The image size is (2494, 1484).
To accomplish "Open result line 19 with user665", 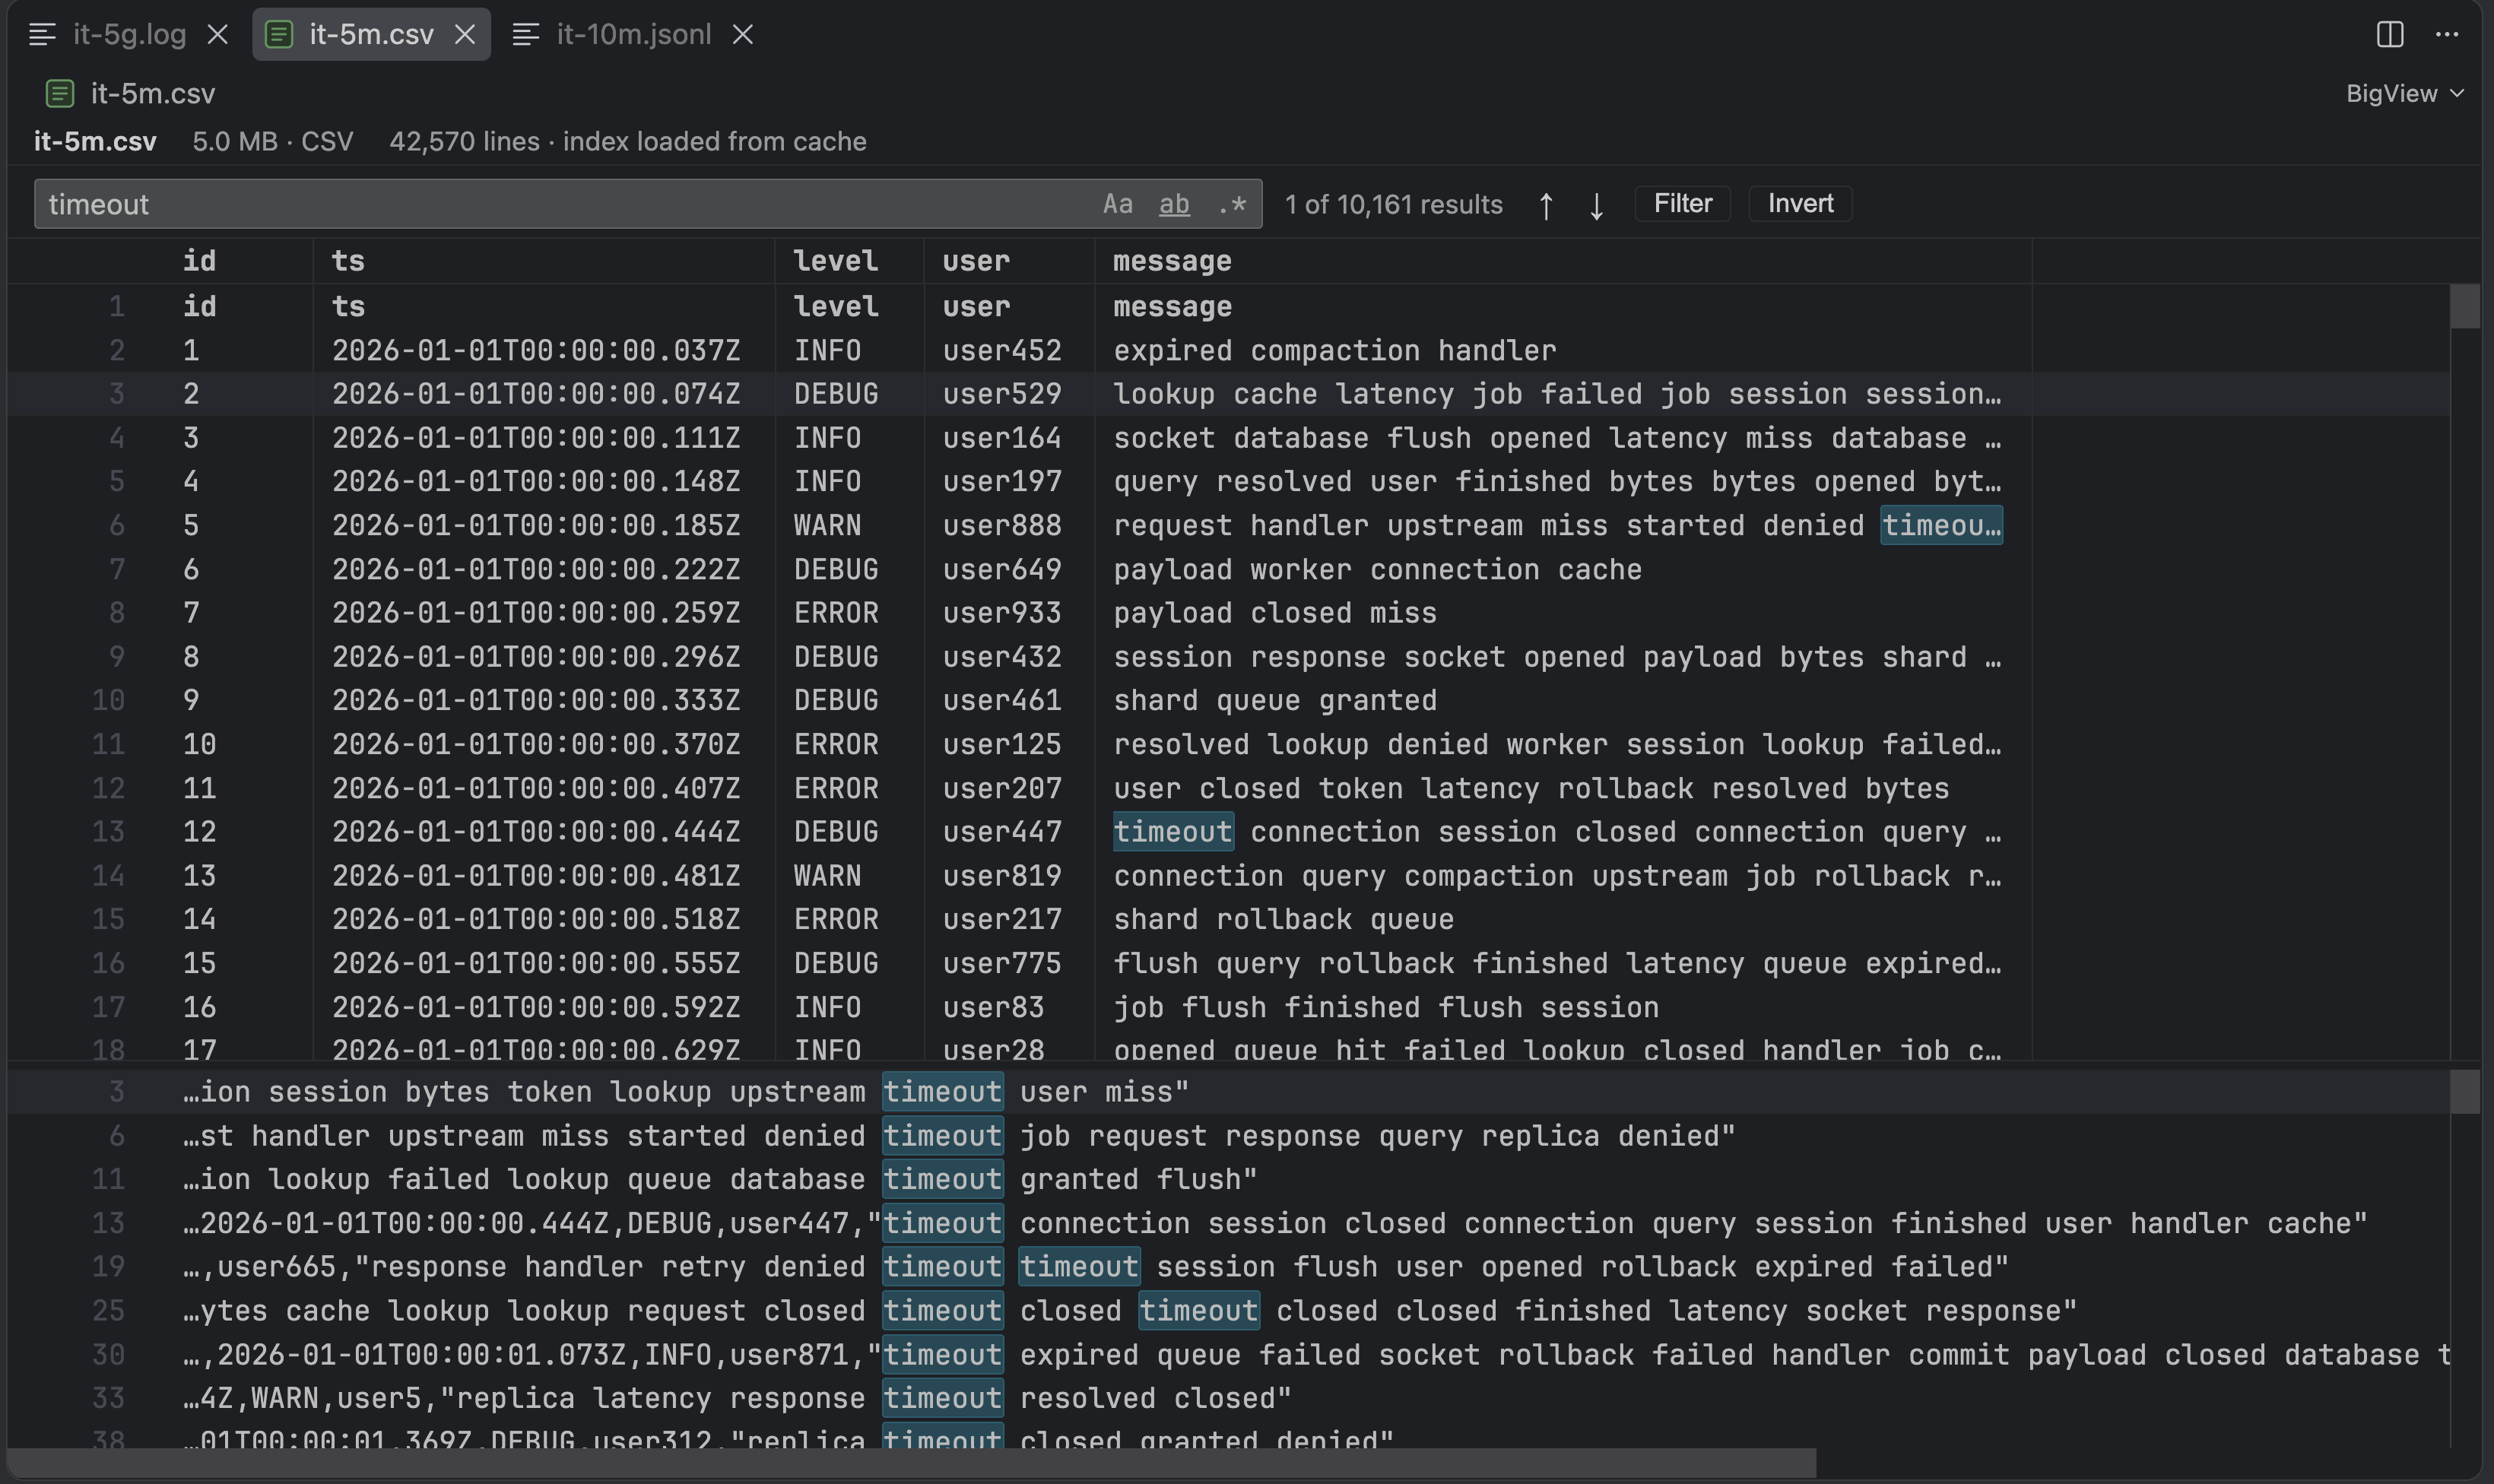I will (1228, 1267).
